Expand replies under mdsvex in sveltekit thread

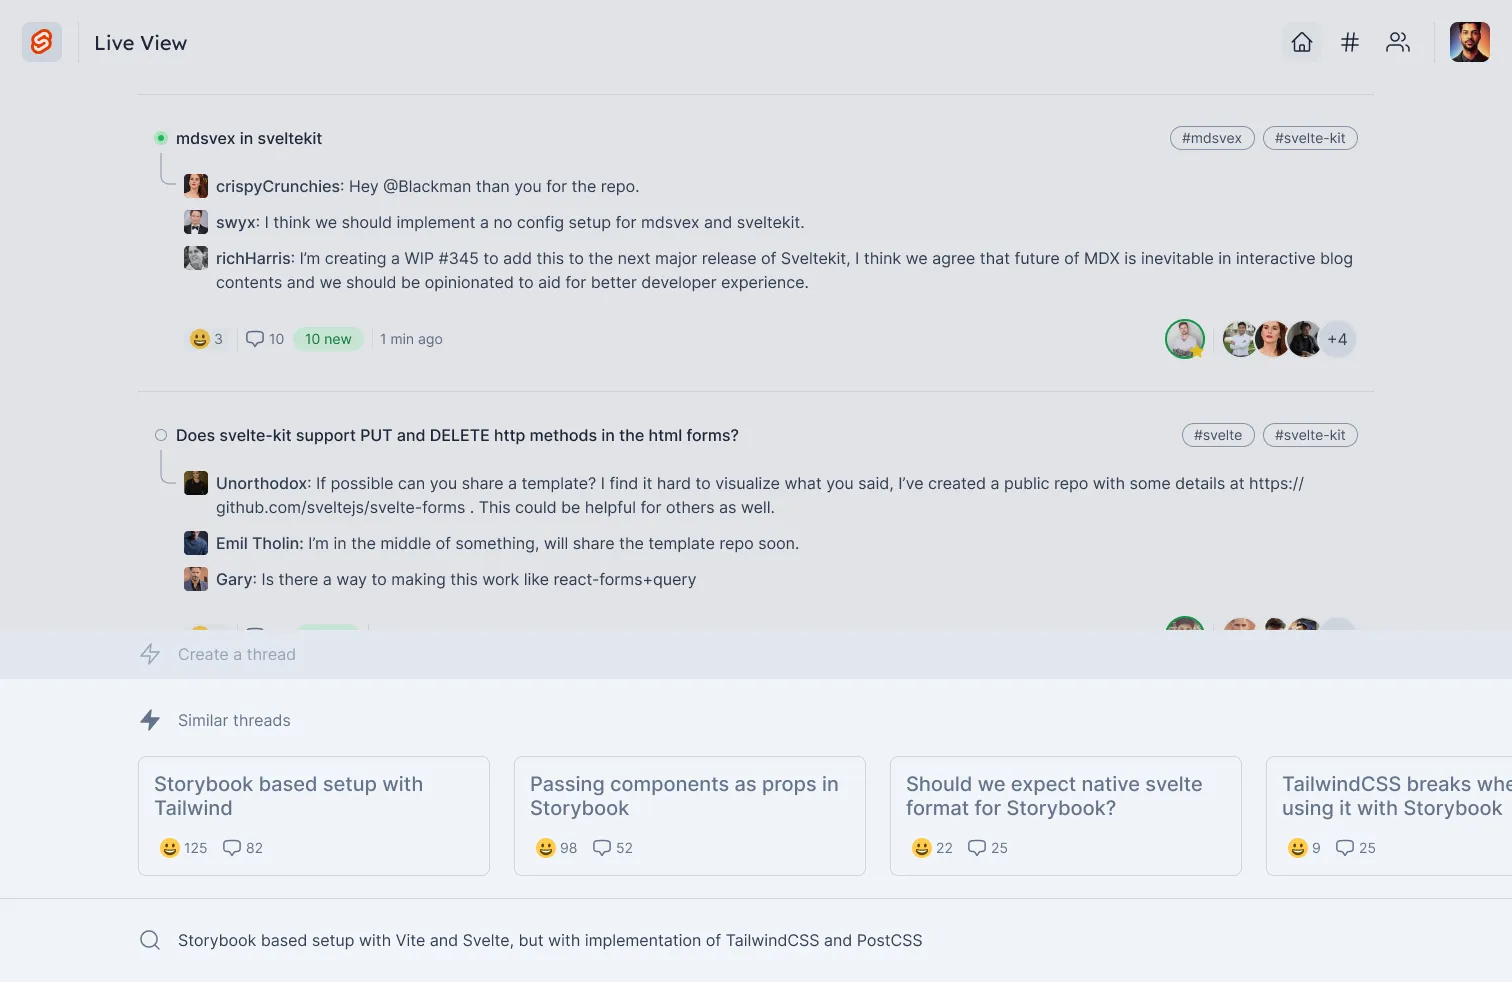(249, 138)
